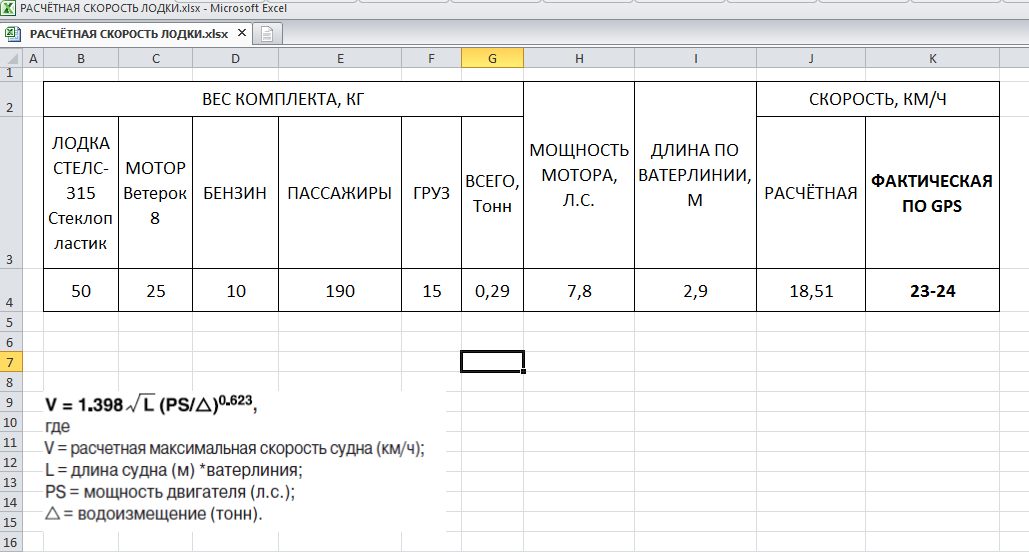The width and height of the screenshot is (1029, 552).
Task: Select the СКОРОСТЬ, КМ/Ч header cell
Action: click(877, 100)
